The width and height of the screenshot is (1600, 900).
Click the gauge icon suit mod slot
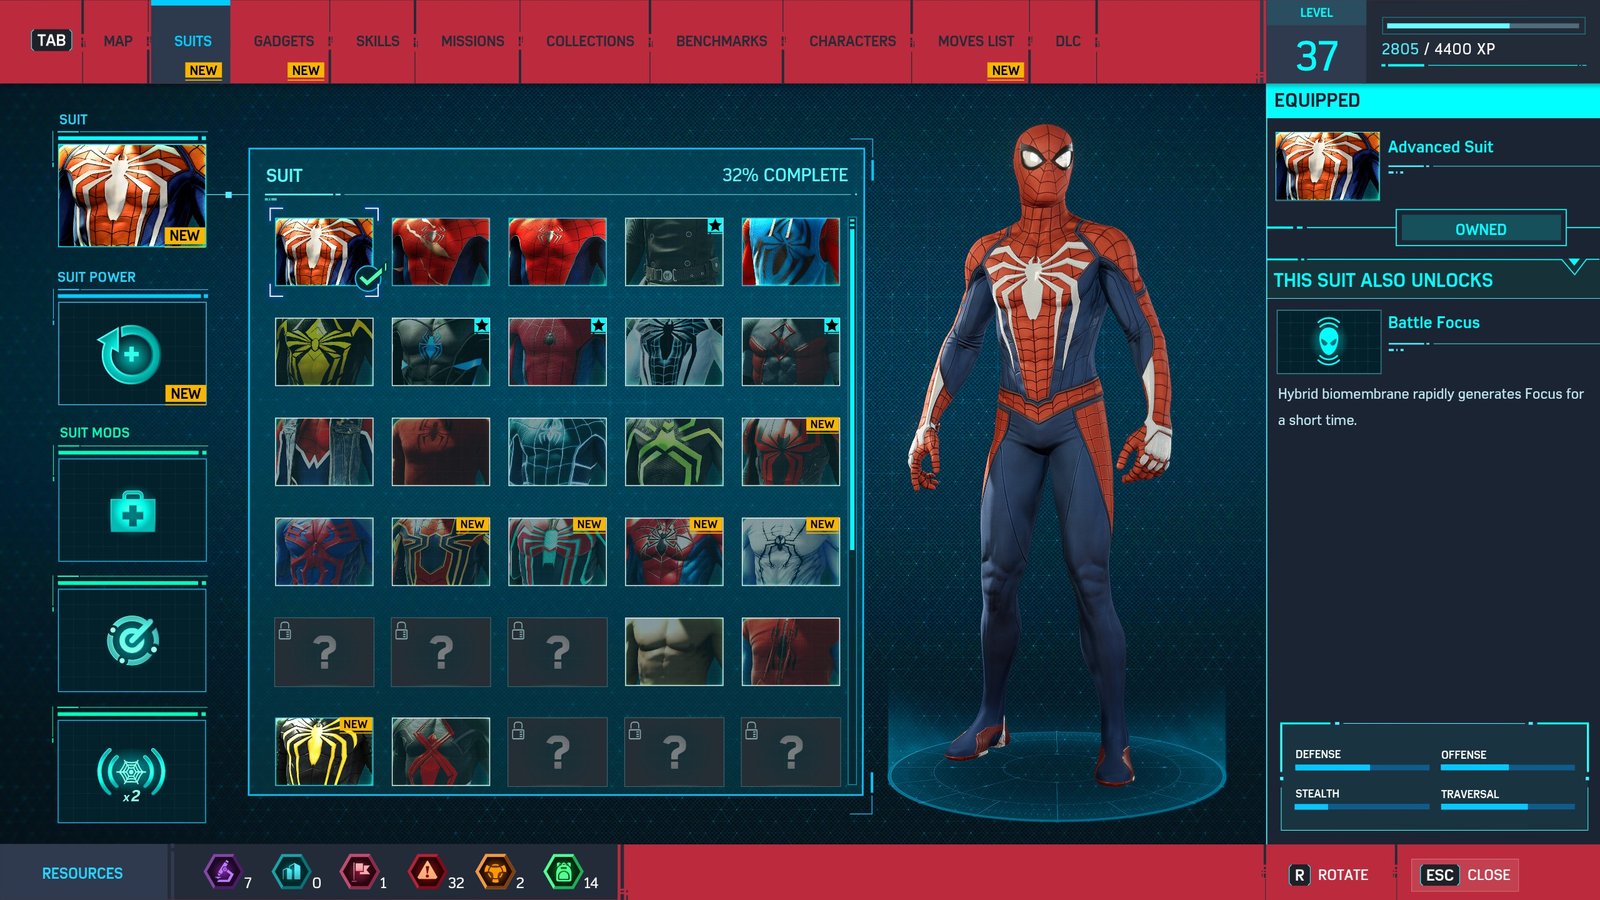pos(131,640)
